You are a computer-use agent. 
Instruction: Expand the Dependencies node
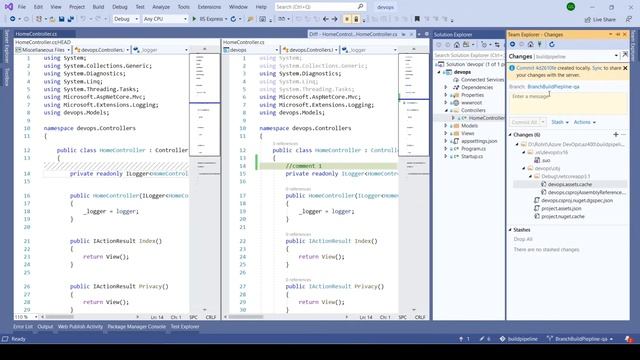(x=446, y=87)
